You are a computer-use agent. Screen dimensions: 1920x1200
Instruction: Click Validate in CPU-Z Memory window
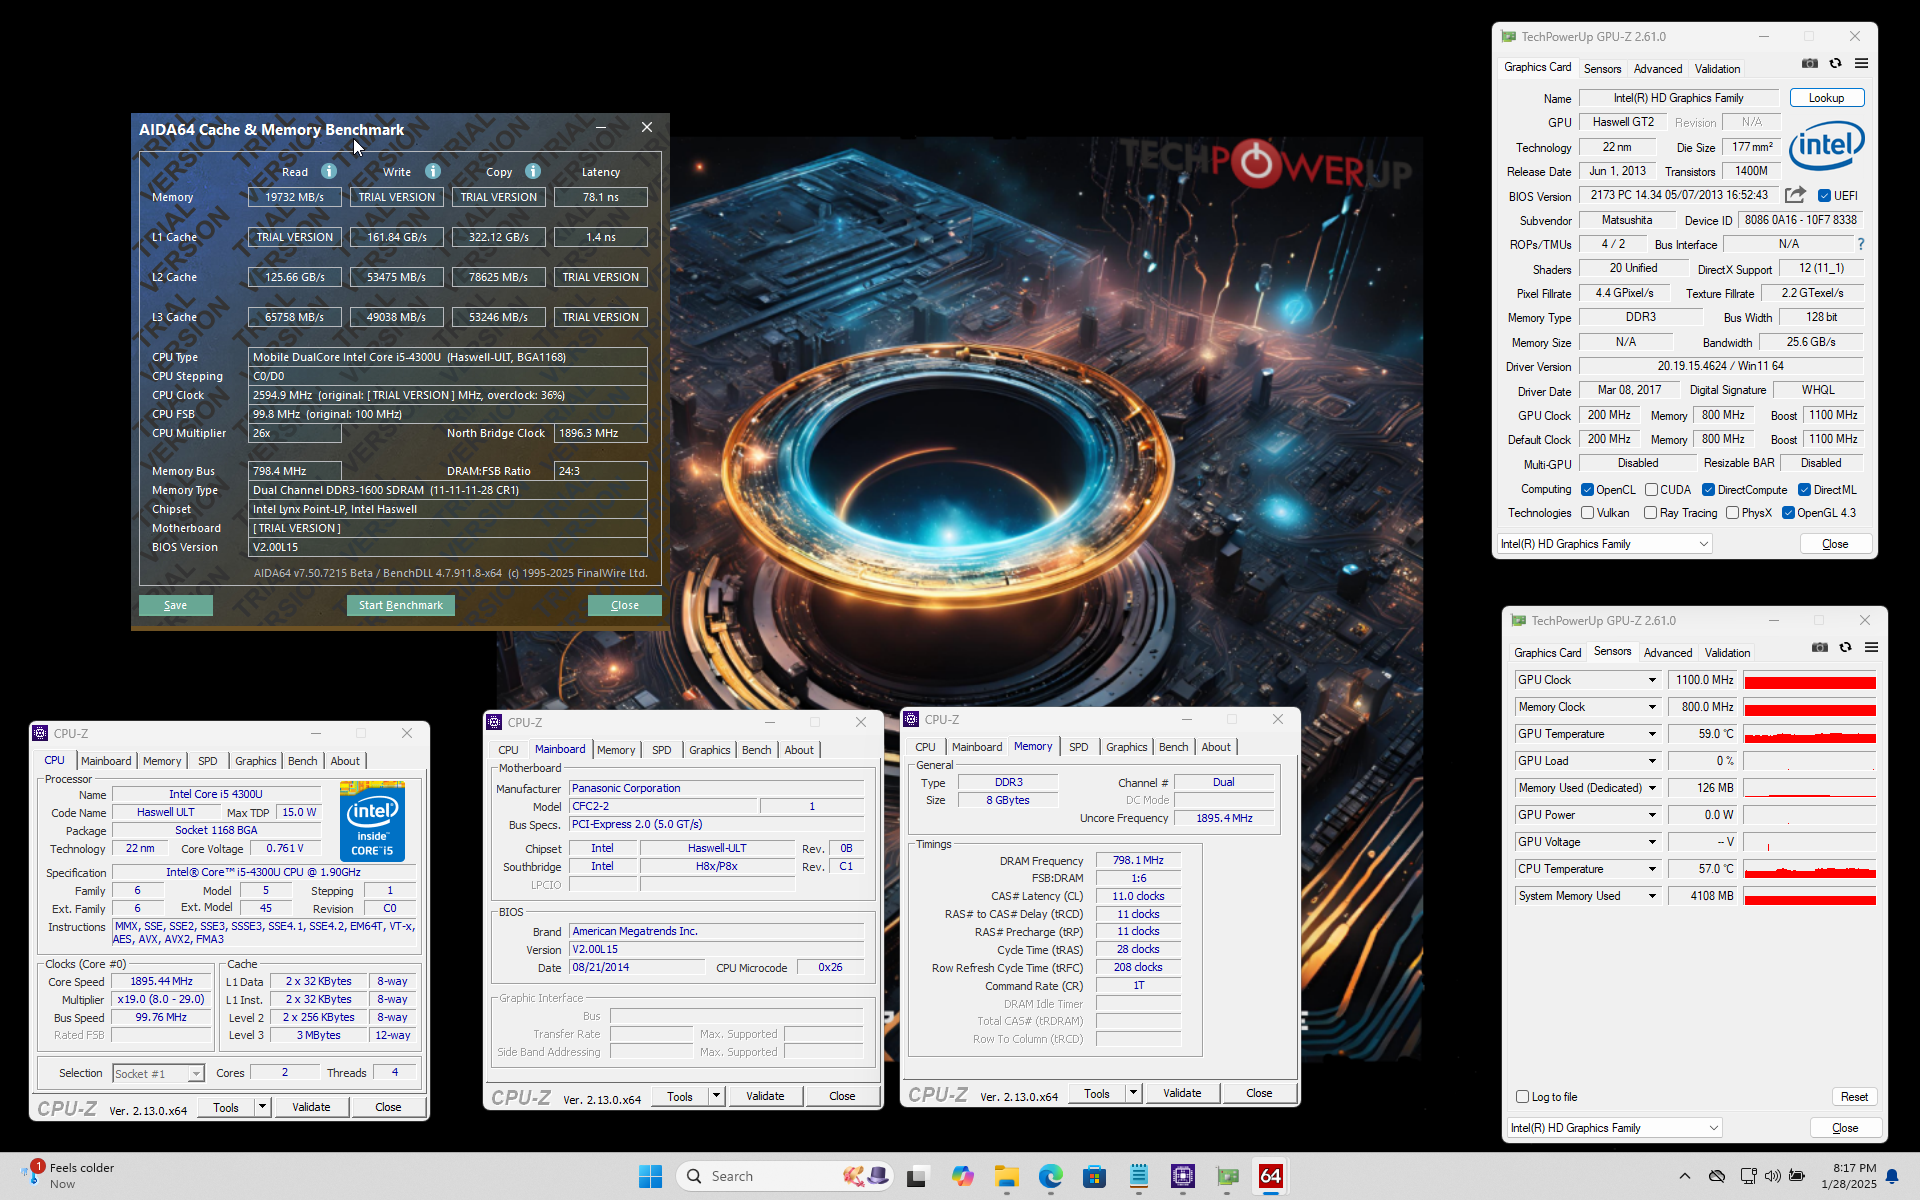pos(1182,1093)
